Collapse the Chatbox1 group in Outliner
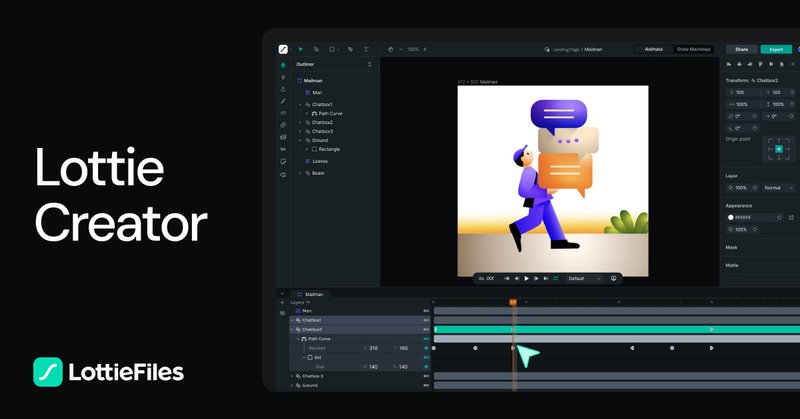 [301, 105]
